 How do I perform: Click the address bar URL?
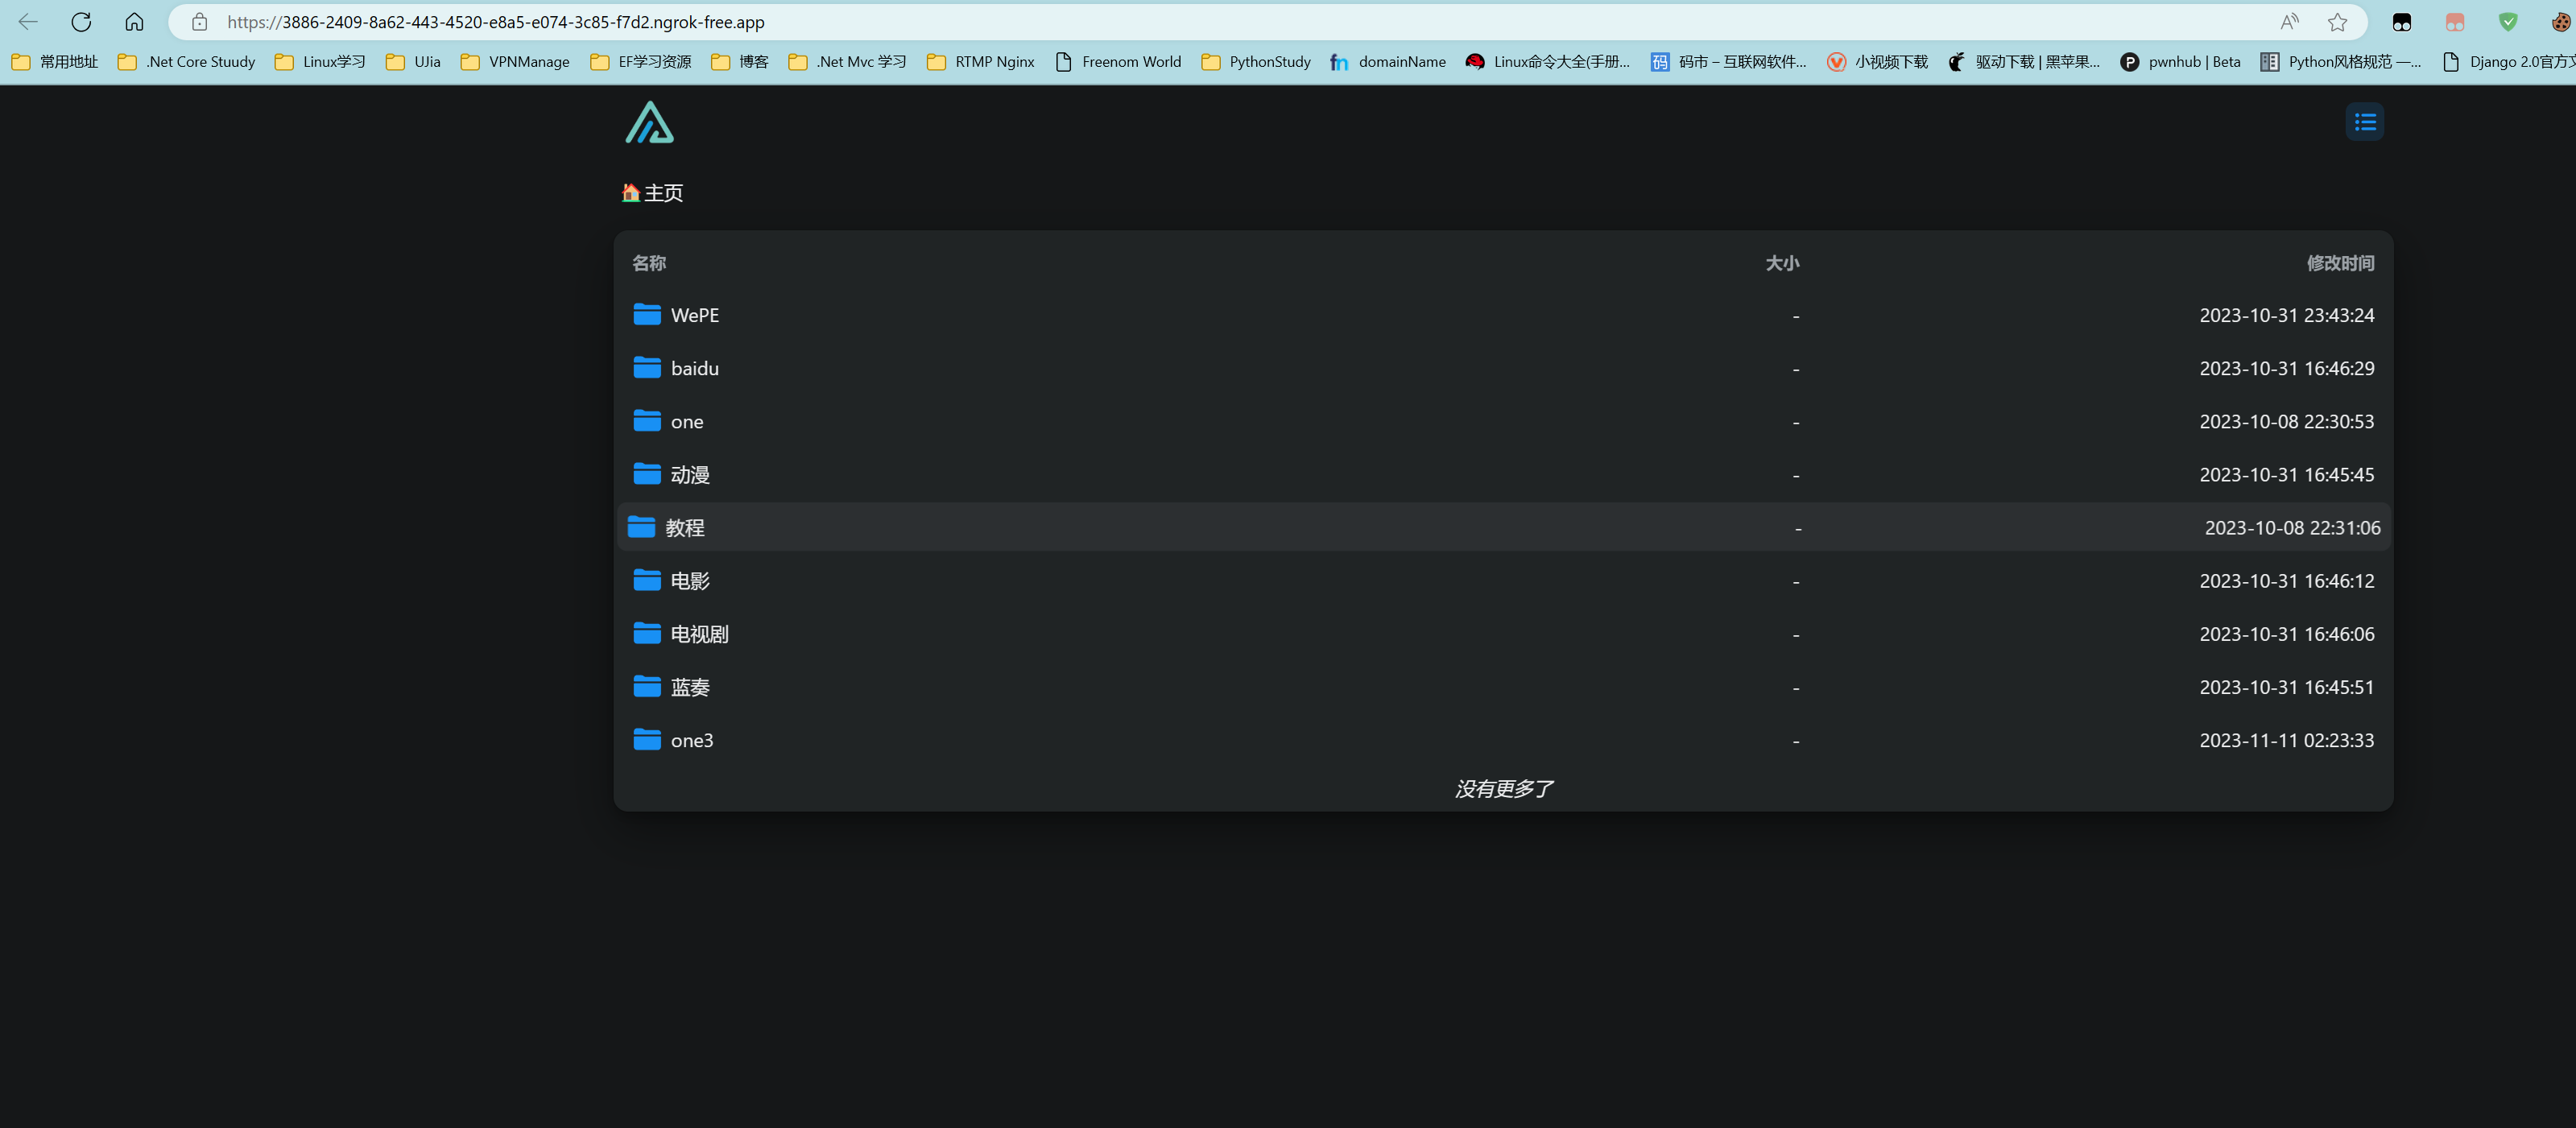(496, 22)
